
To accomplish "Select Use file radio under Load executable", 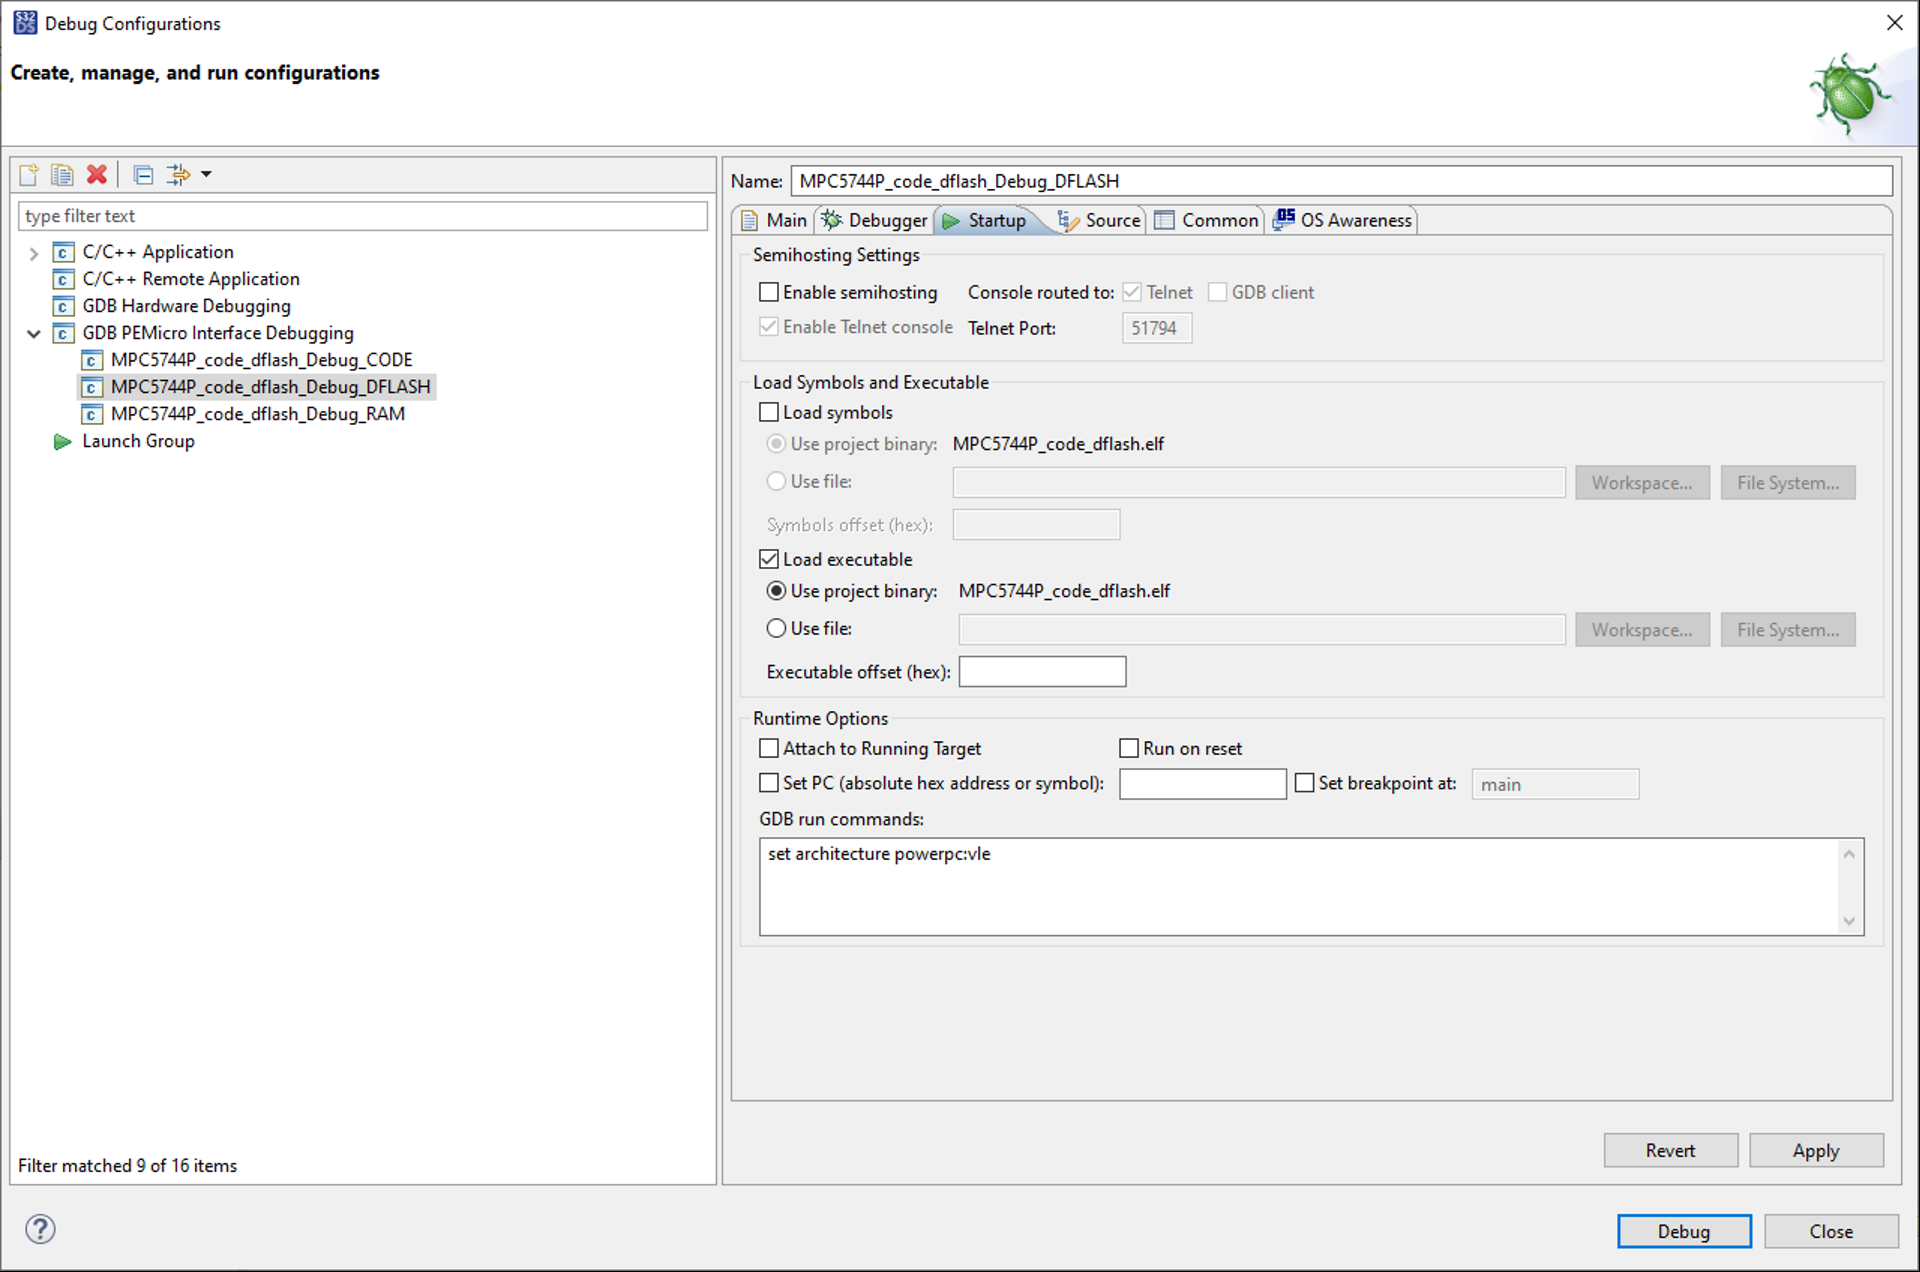I will click(x=776, y=628).
